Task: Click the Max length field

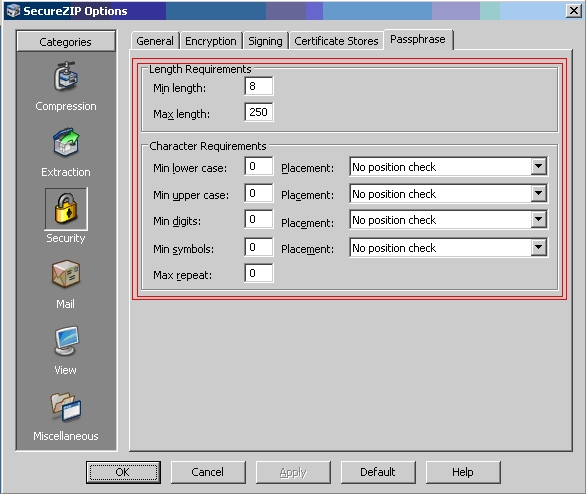Action: [x=259, y=112]
